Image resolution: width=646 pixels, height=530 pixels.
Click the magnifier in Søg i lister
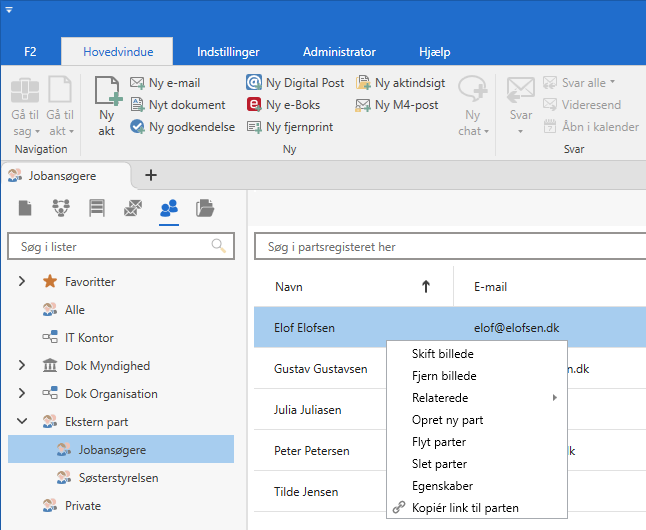[218, 246]
